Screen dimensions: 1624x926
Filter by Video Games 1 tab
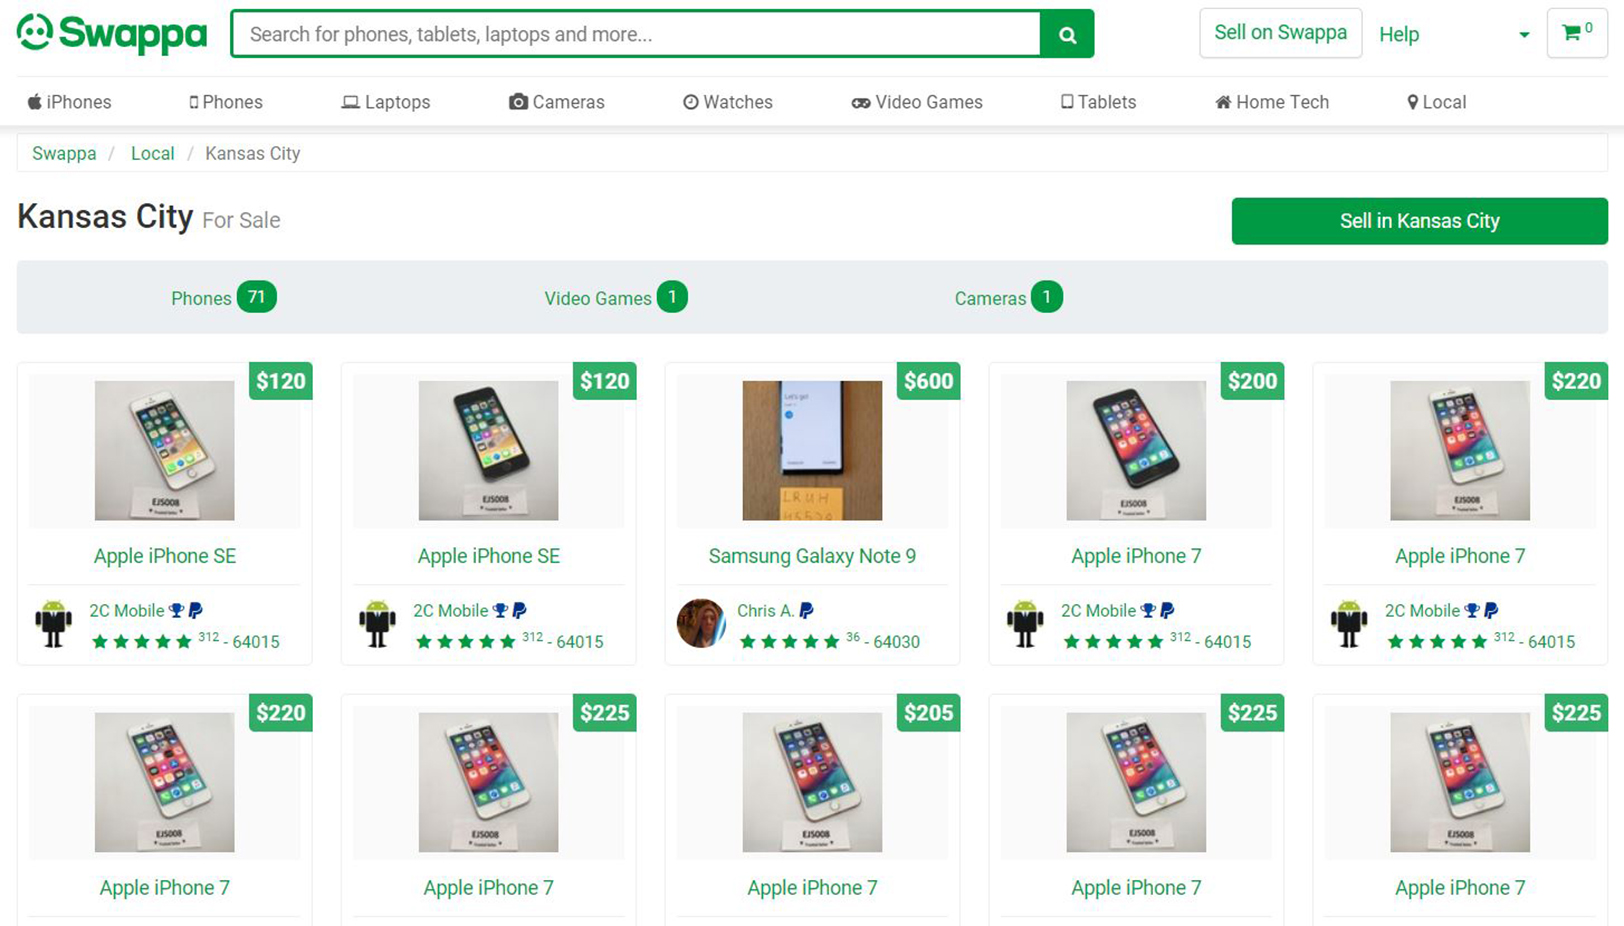[615, 298]
